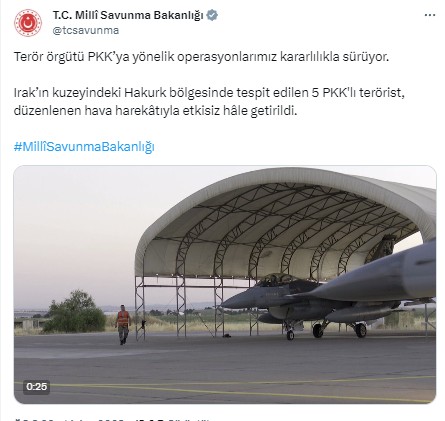The width and height of the screenshot is (445, 421).
Task: Open the T.C. Millî Savunma Bakanlığı display name
Action: coord(128,15)
